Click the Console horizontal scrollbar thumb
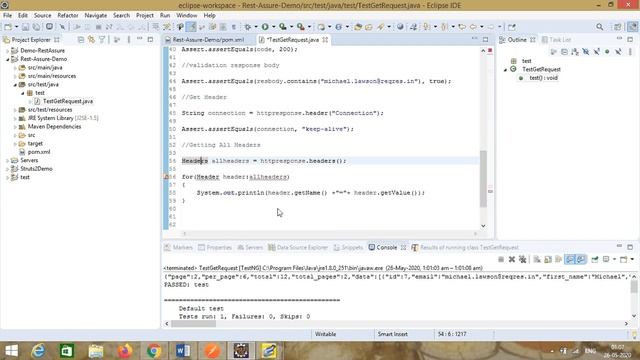The width and height of the screenshot is (640, 360). 193,324
